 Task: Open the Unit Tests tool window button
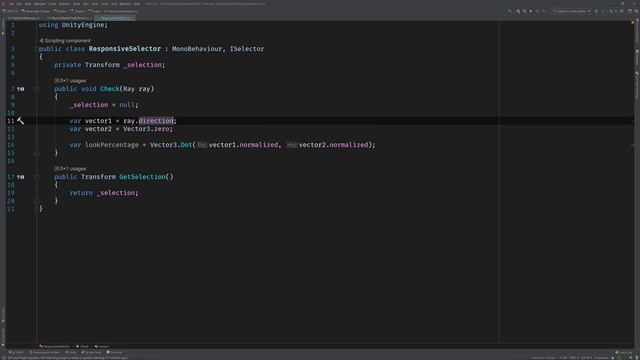point(91,352)
